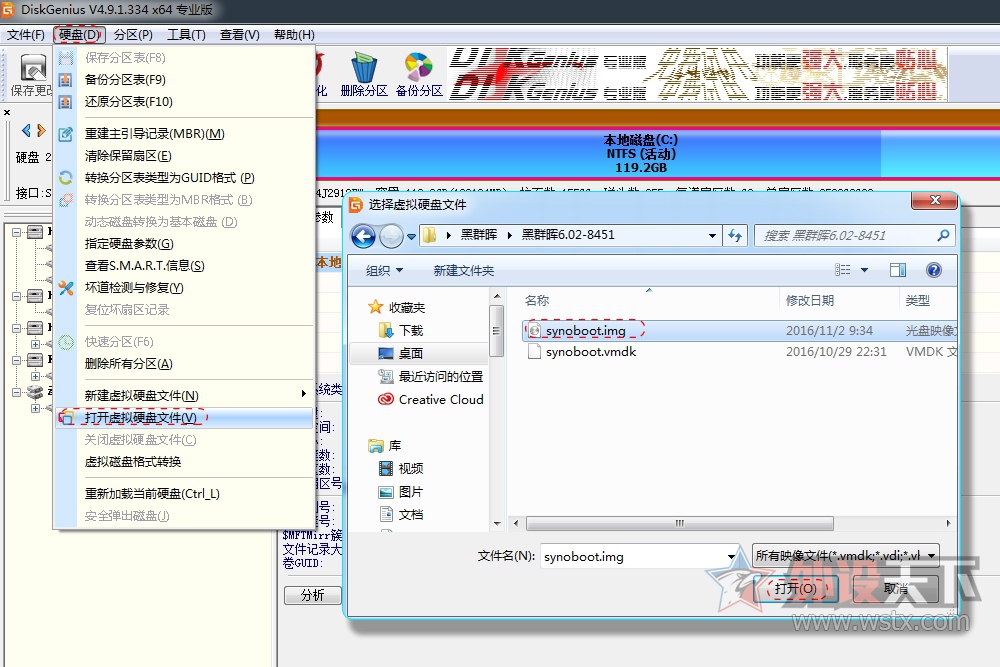Click the Back button in file dialog
Image resolution: width=1000 pixels, height=667 pixels.
pos(364,236)
